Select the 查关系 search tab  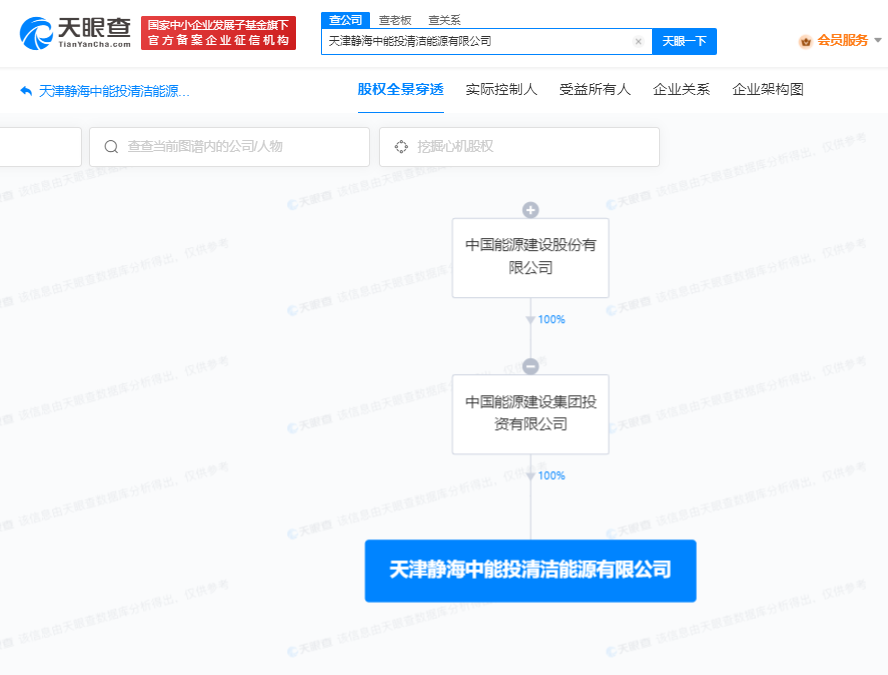click(x=444, y=20)
